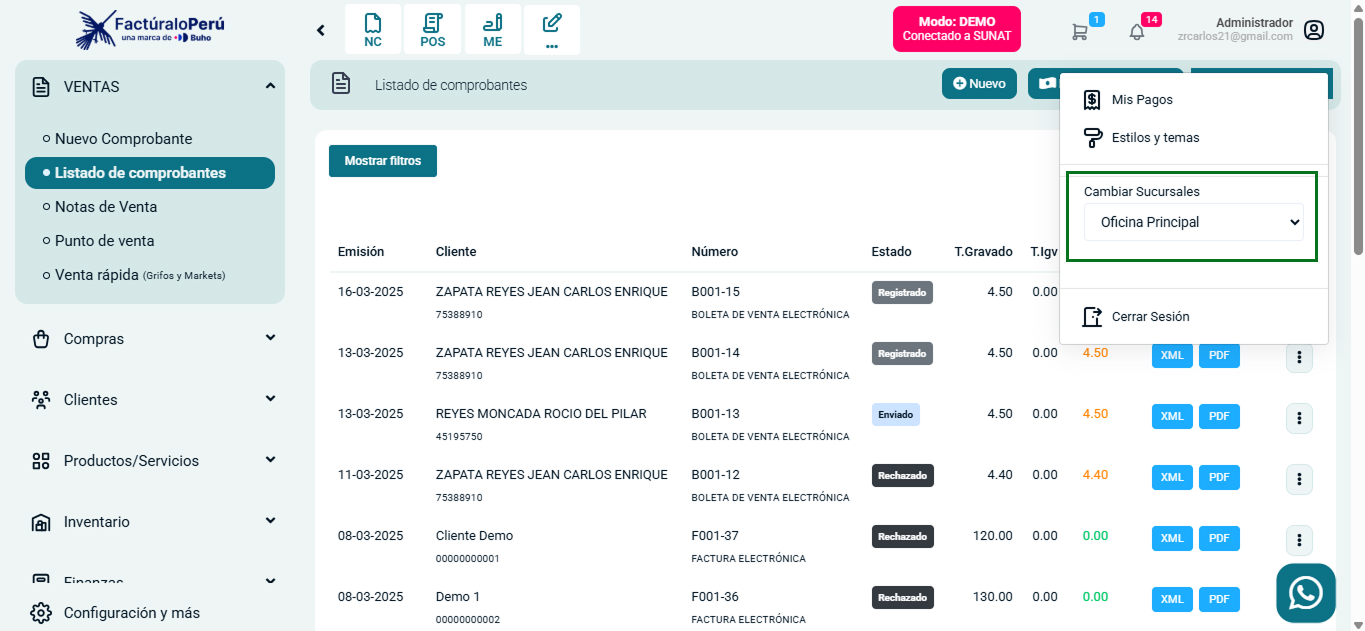
Task: Click the Compras shopping bag icon
Action: point(40,338)
